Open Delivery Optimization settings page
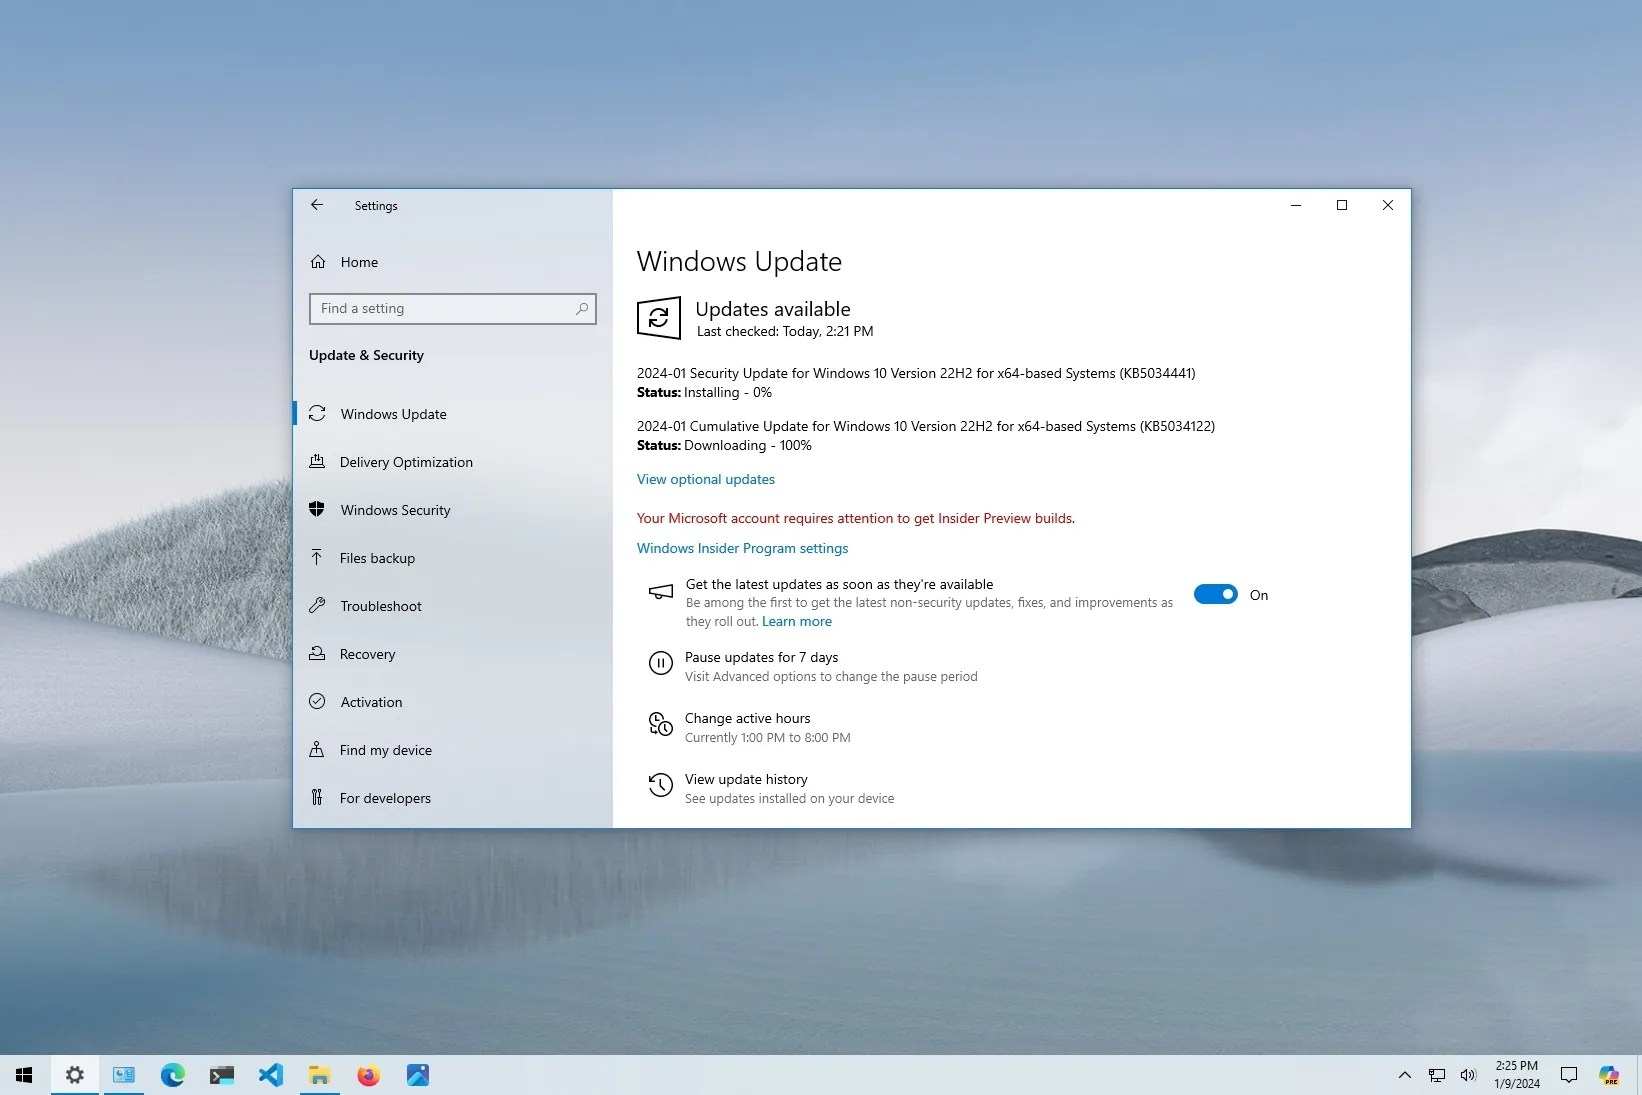Screen dimensions: 1642x1095 pyautogui.click(x=453, y=462)
